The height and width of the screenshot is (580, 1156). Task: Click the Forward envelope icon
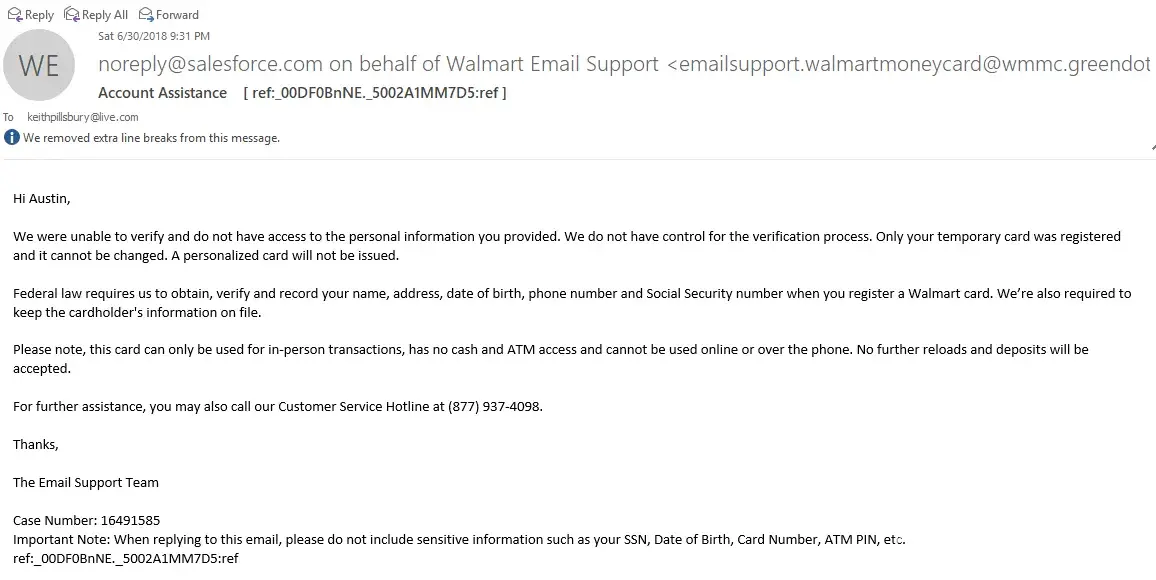click(146, 14)
